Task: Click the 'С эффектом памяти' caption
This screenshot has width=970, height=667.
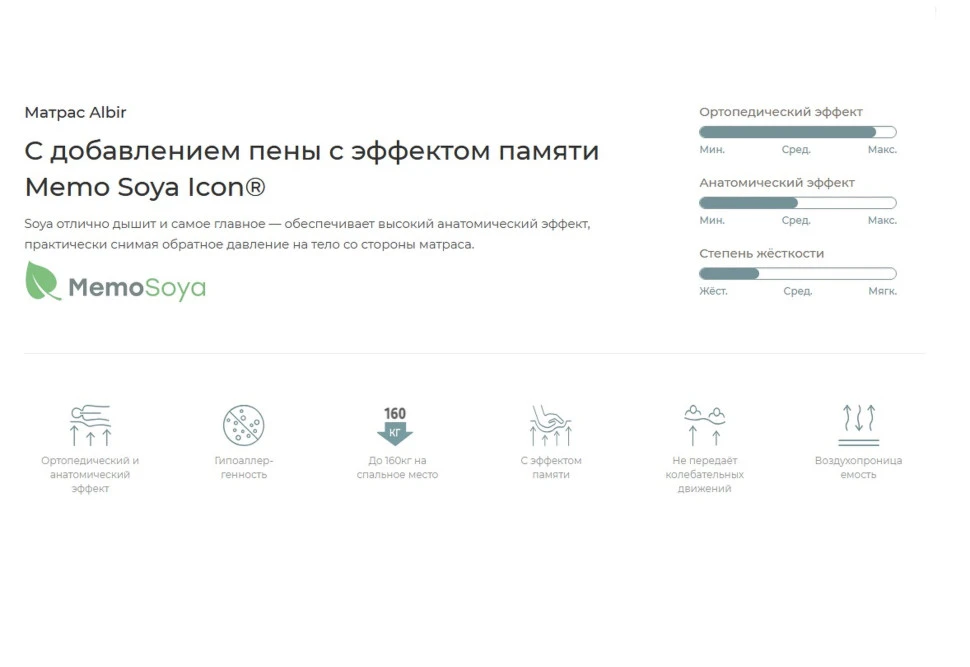Action: tap(551, 468)
